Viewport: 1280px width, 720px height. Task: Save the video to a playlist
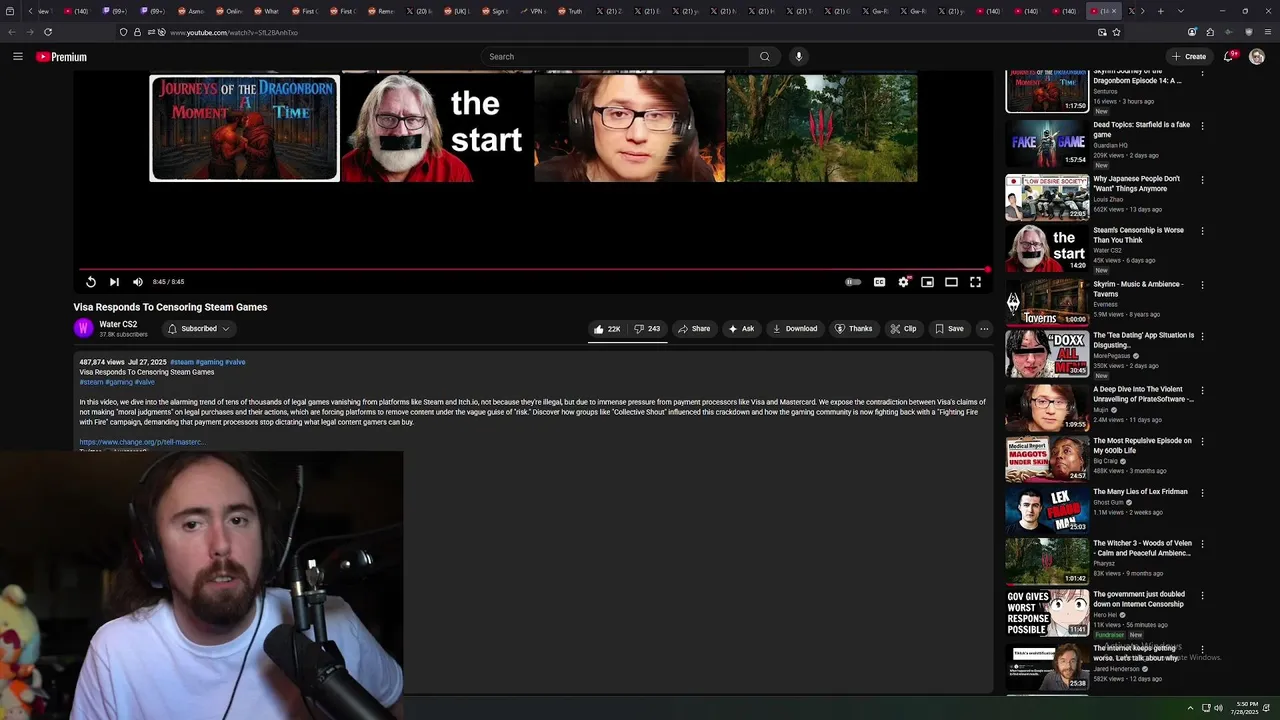coord(949,329)
